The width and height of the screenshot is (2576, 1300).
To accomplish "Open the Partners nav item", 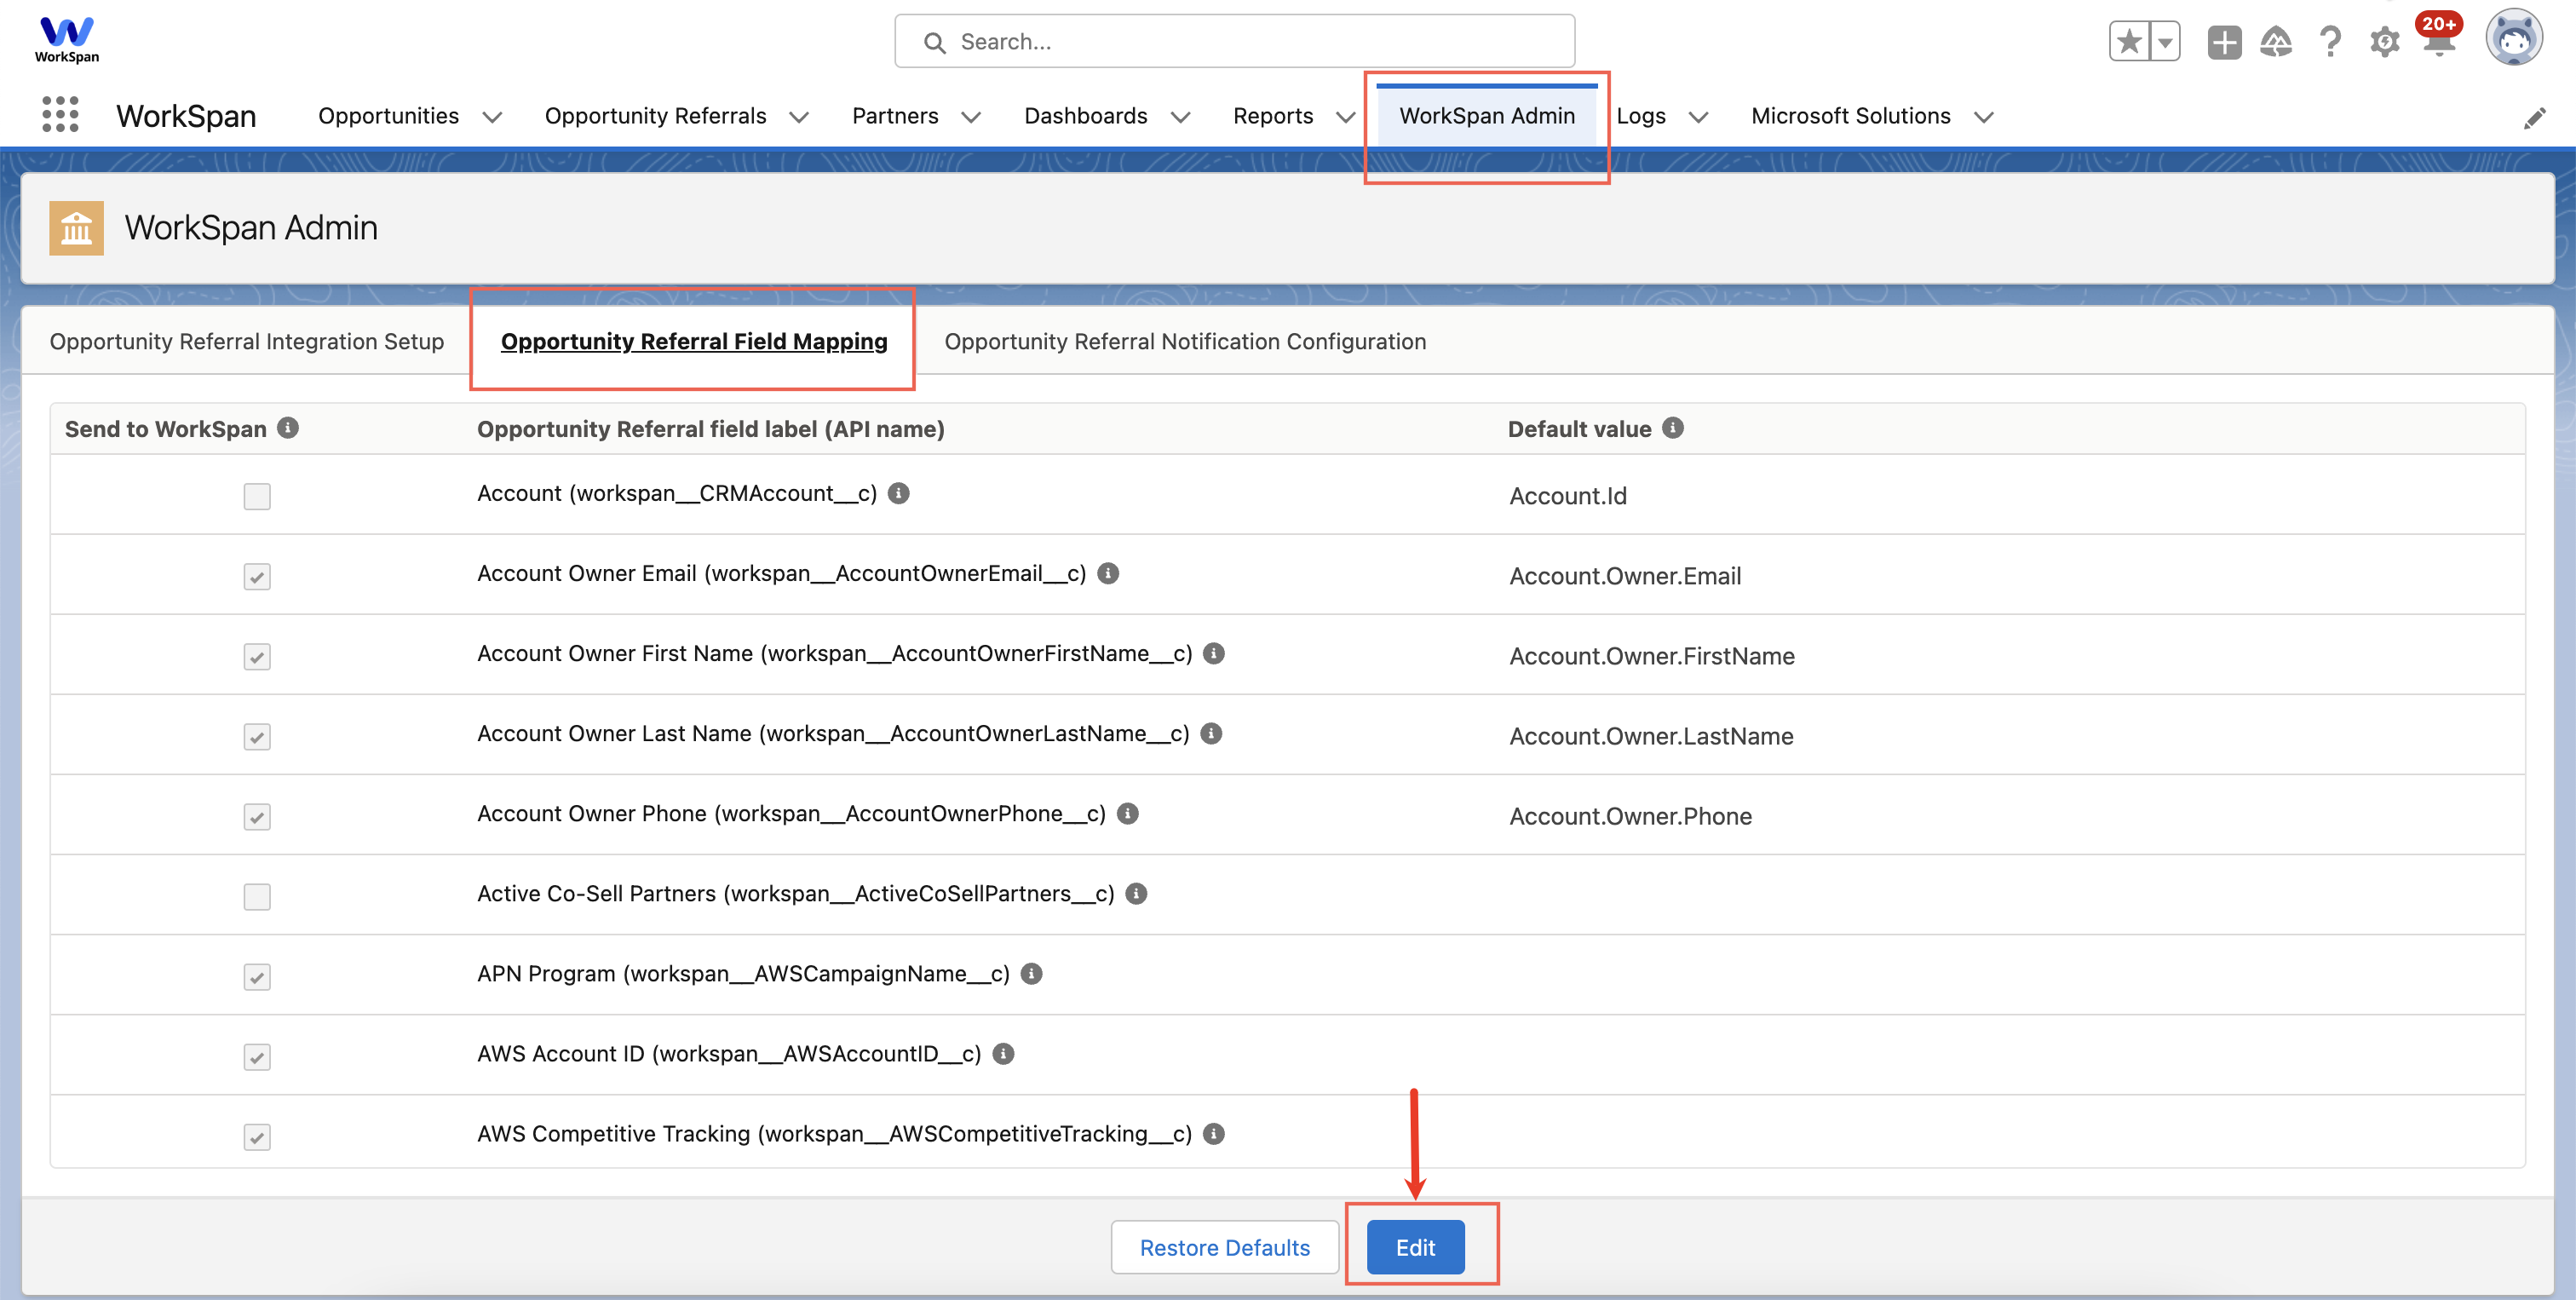I will point(895,116).
